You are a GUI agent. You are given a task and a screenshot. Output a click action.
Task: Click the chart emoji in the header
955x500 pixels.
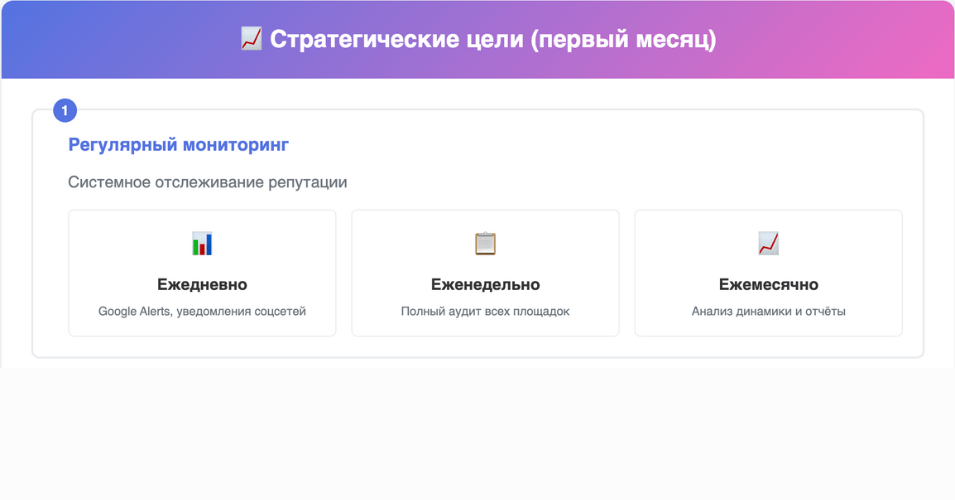(x=252, y=39)
